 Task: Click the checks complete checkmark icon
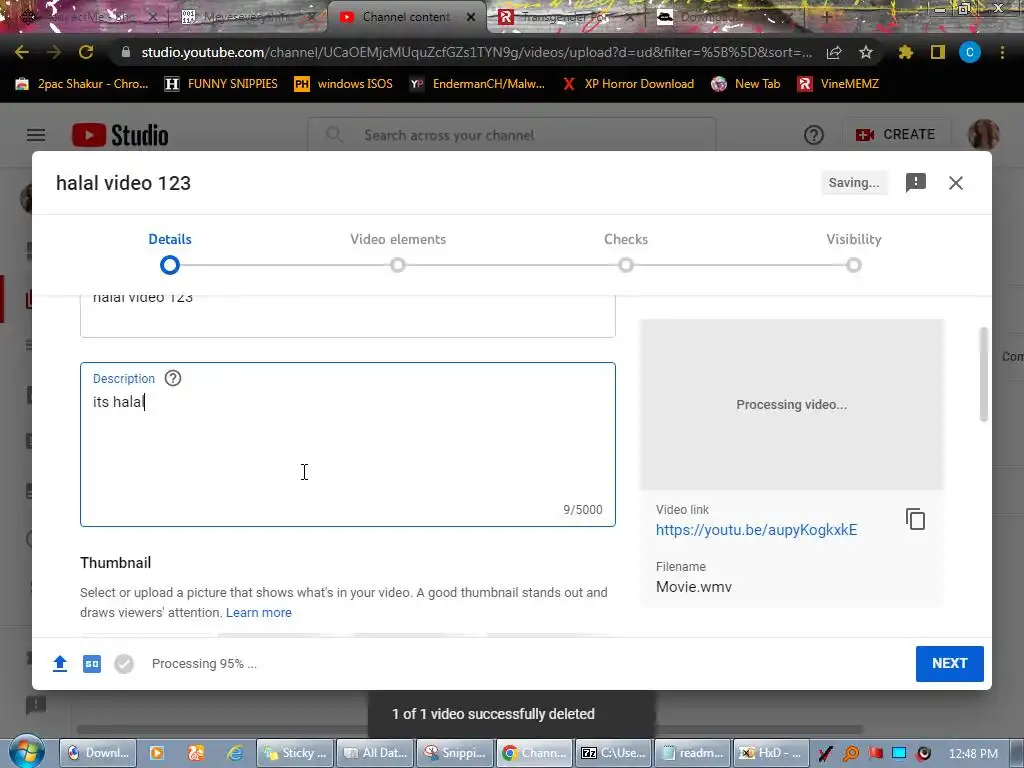pos(124,664)
